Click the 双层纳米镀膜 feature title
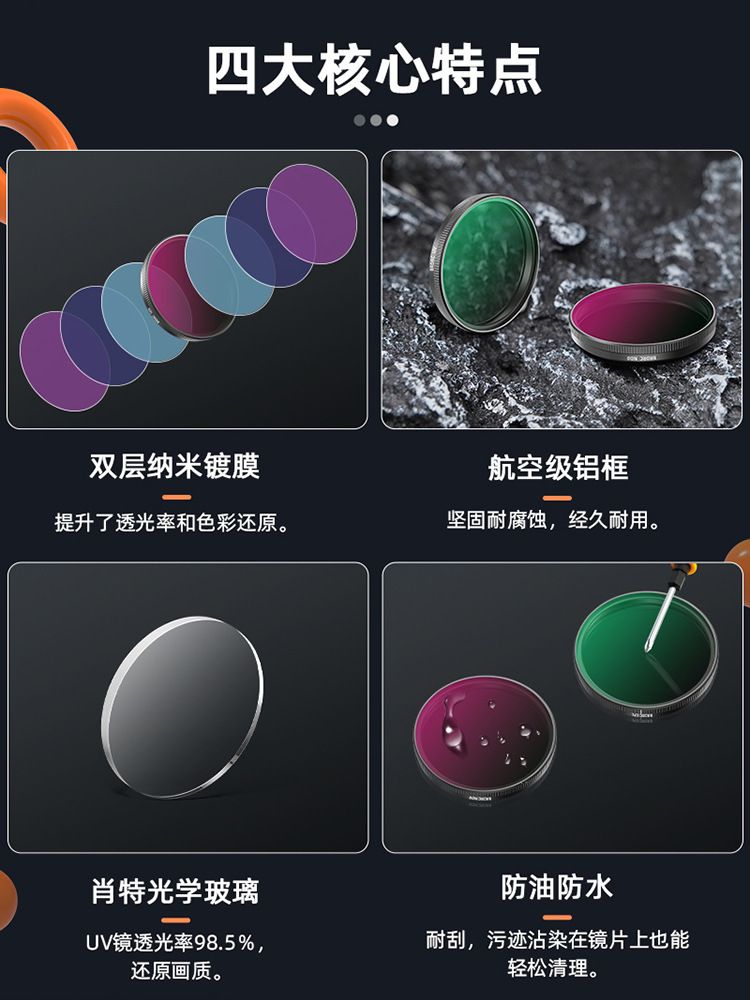 pyautogui.click(x=175, y=466)
